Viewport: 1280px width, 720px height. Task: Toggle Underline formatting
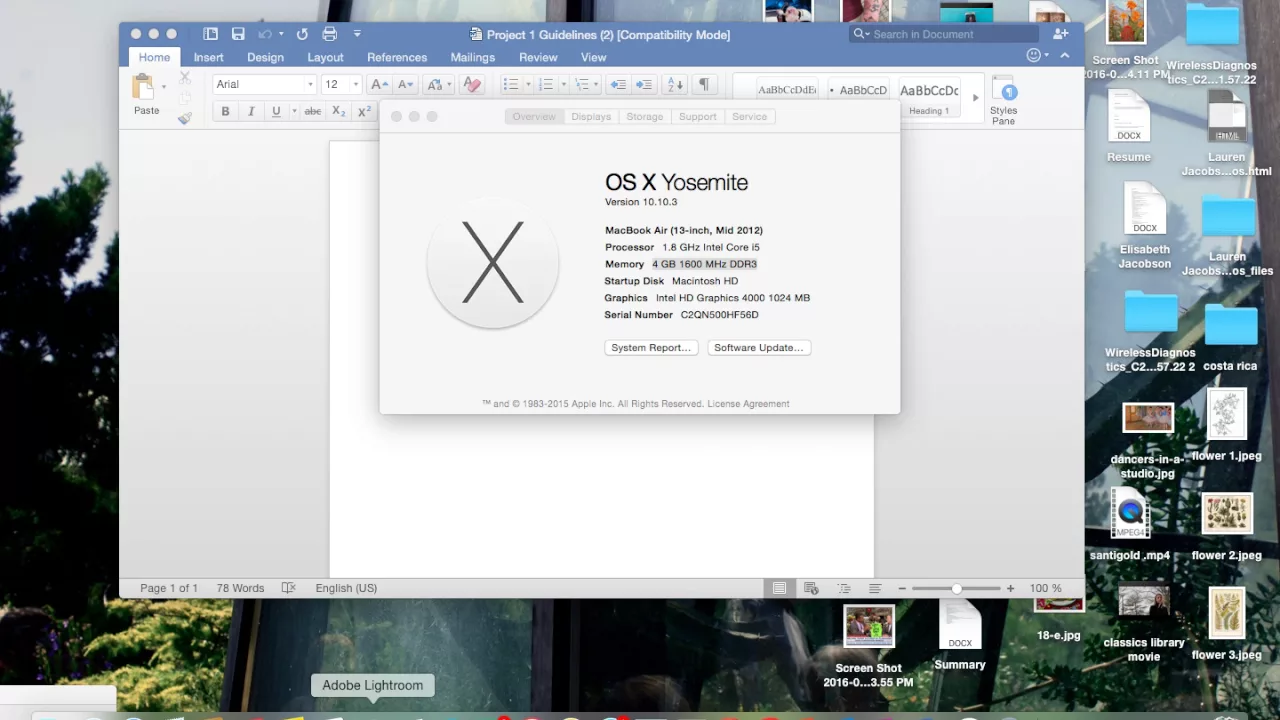(276, 111)
